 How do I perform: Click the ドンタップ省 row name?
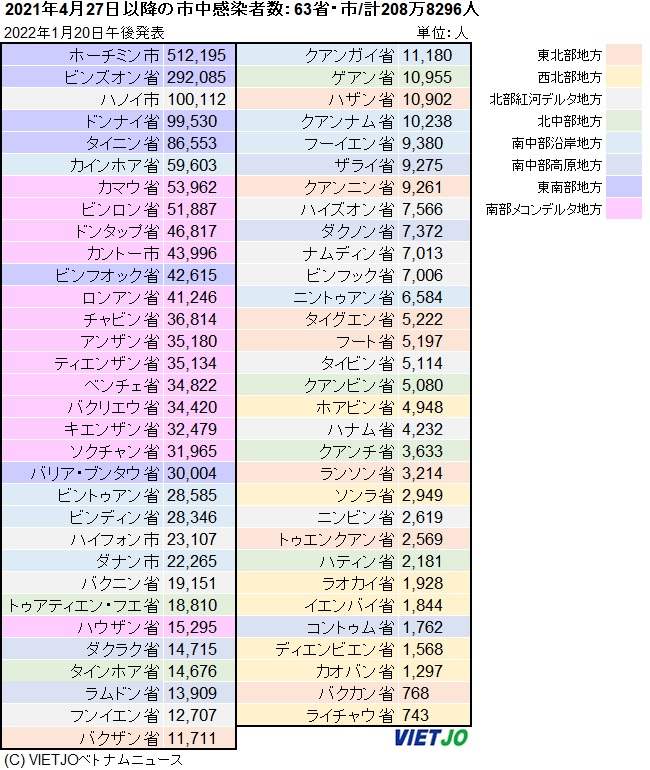click(117, 231)
